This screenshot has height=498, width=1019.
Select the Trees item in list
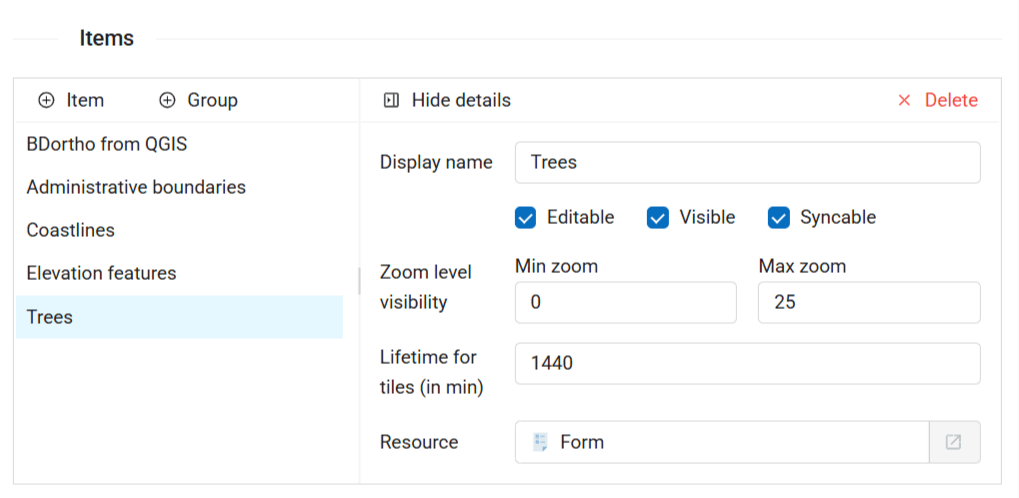coord(50,317)
